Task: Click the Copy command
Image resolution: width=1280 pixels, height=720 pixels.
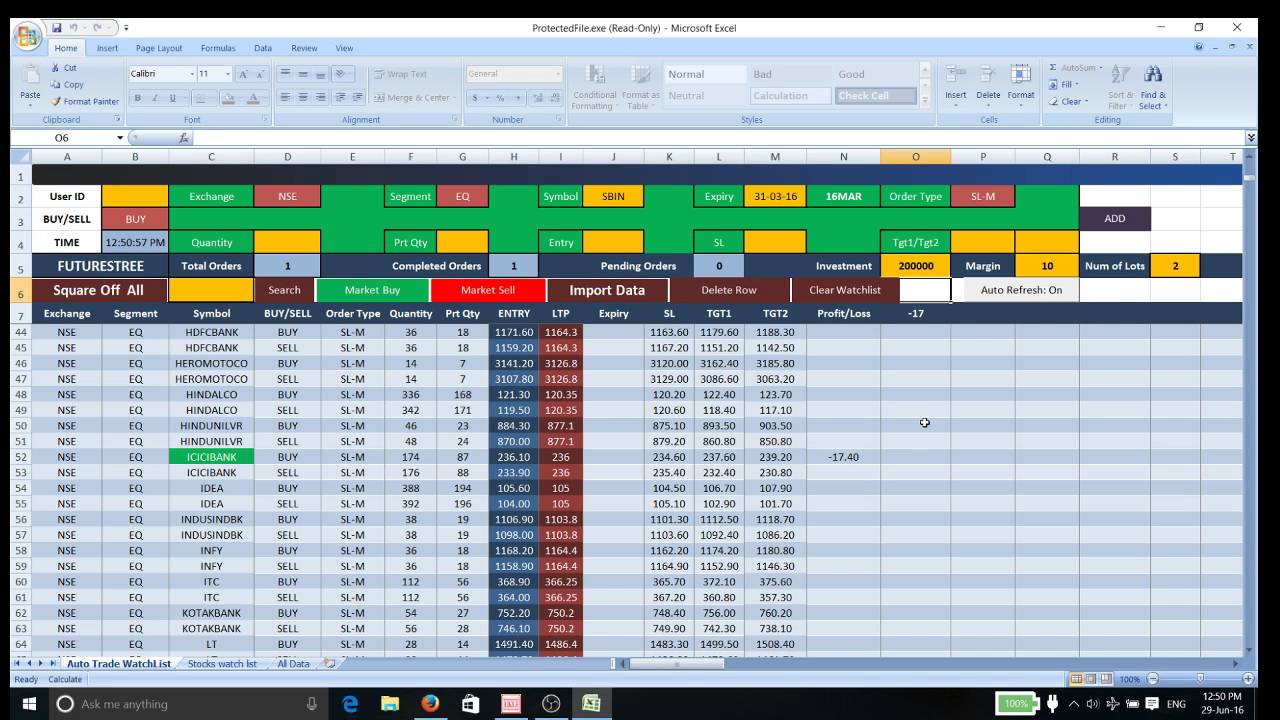Action: point(67,85)
